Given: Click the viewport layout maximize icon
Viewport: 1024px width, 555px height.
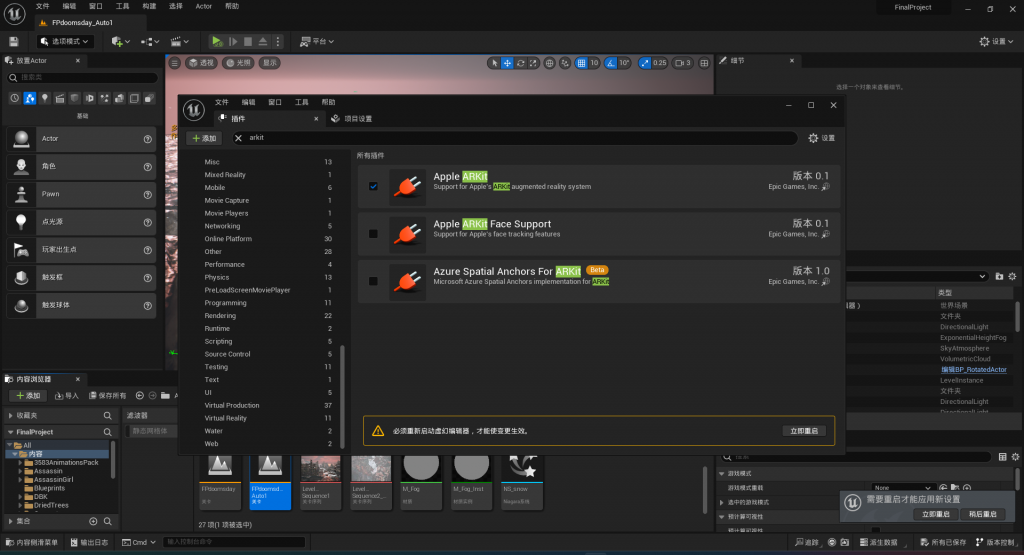Looking at the screenshot, I should pos(704,63).
